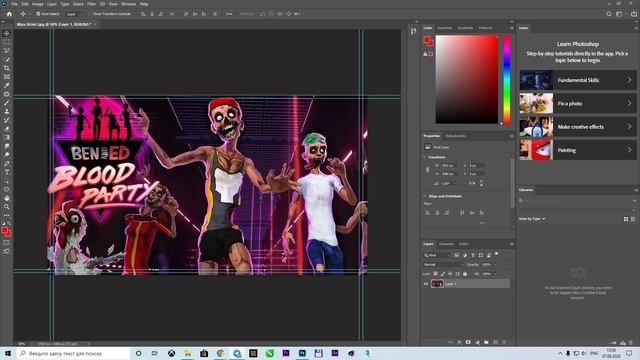Select the Lasso tool
Image resolution: width=640 pixels, height=360 pixels.
pyautogui.click(x=7, y=51)
